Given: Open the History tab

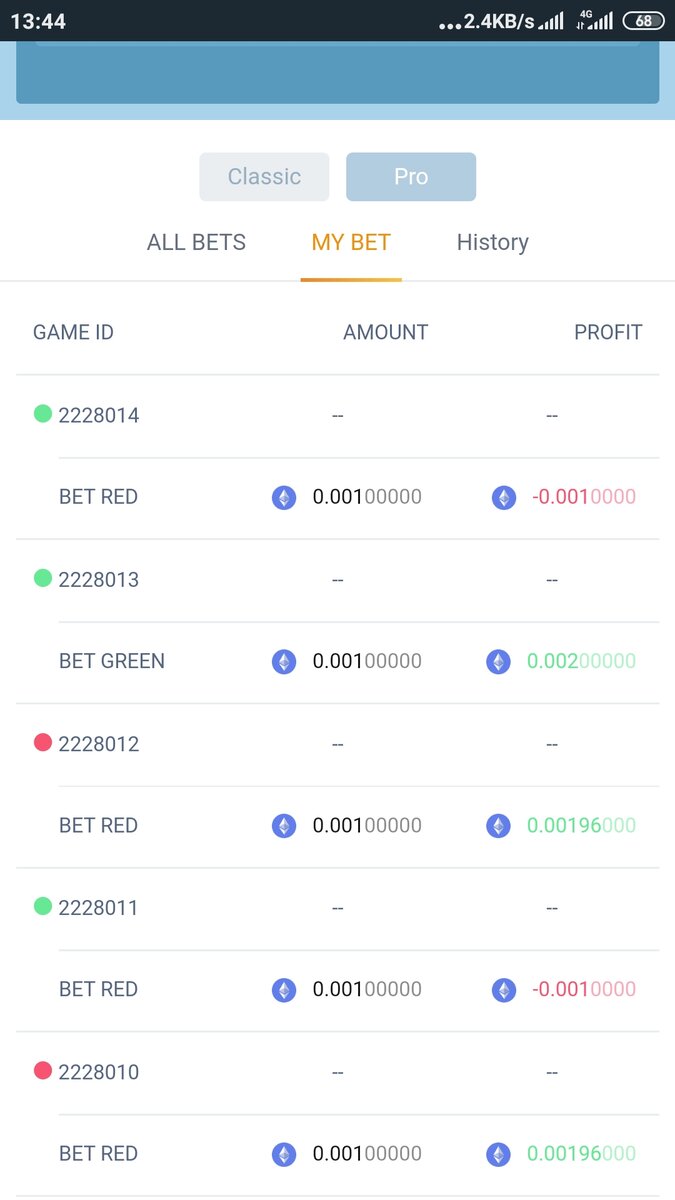Looking at the screenshot, I should click(x=492, y=242).
